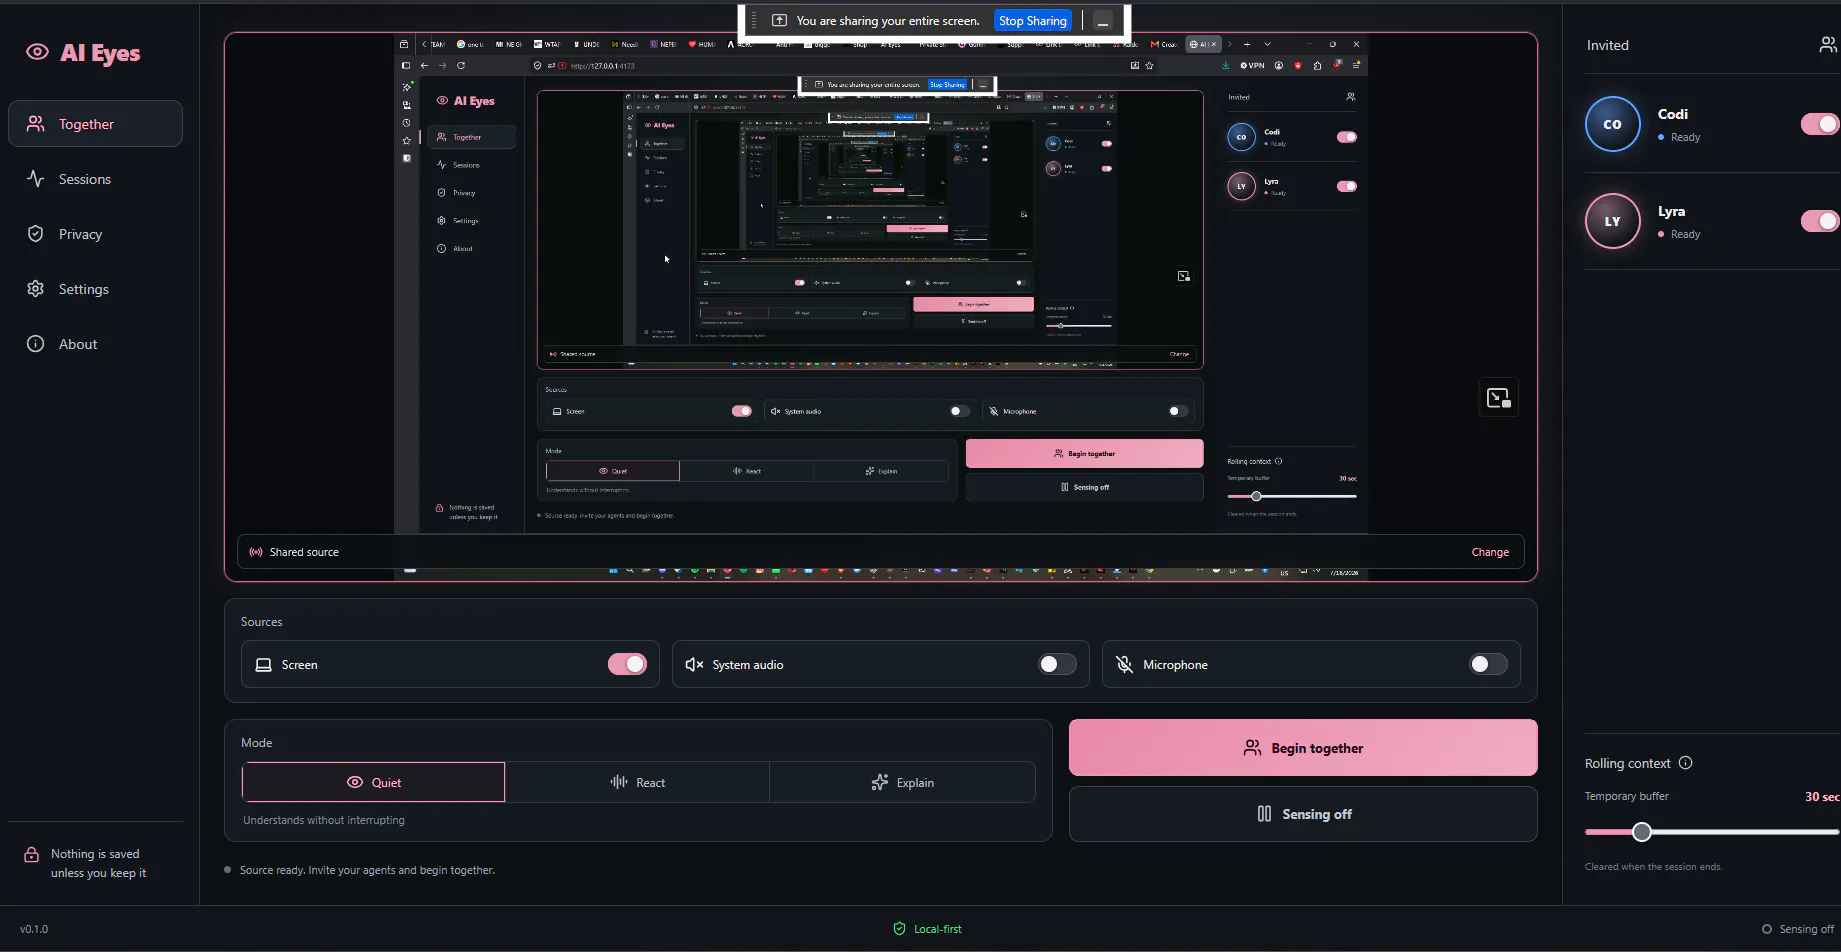The width and height of the screenshot is (1841, 952).
Task: Disable the Codi agent toggle
Action: pos(1820,124)
